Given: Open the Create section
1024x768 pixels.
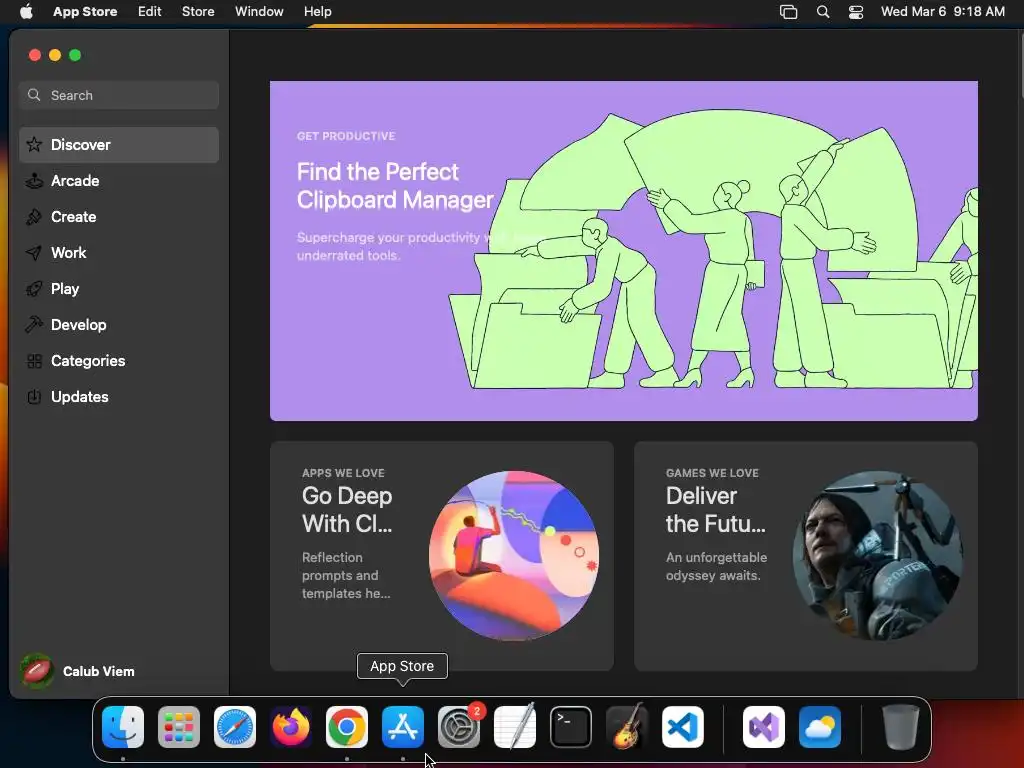Looking at the screenshot, I should [x=119, y=217].
